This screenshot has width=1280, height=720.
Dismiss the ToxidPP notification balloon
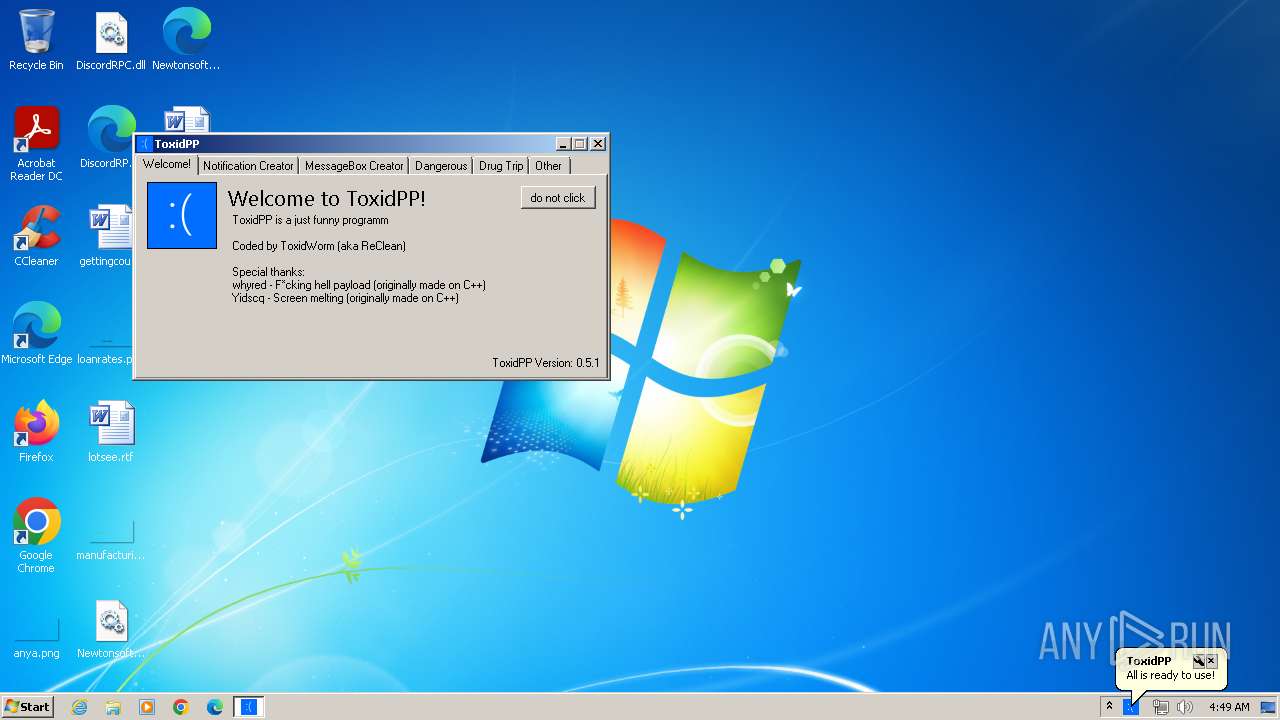[1211, 661]
